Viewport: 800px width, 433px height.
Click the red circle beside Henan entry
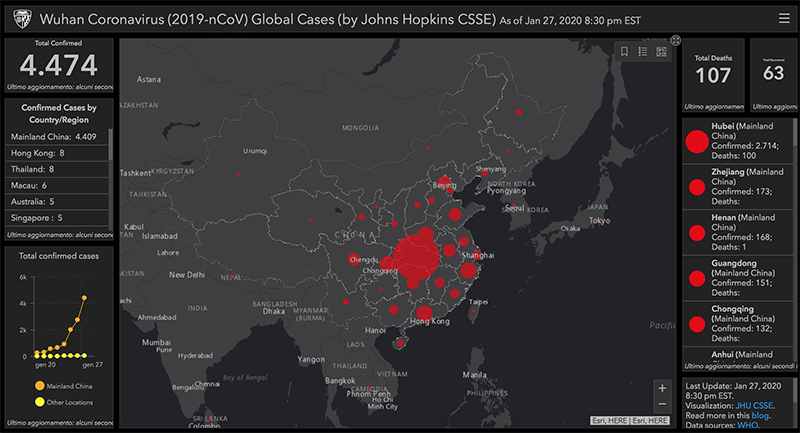pyautogui.click(x=697, y=233)
